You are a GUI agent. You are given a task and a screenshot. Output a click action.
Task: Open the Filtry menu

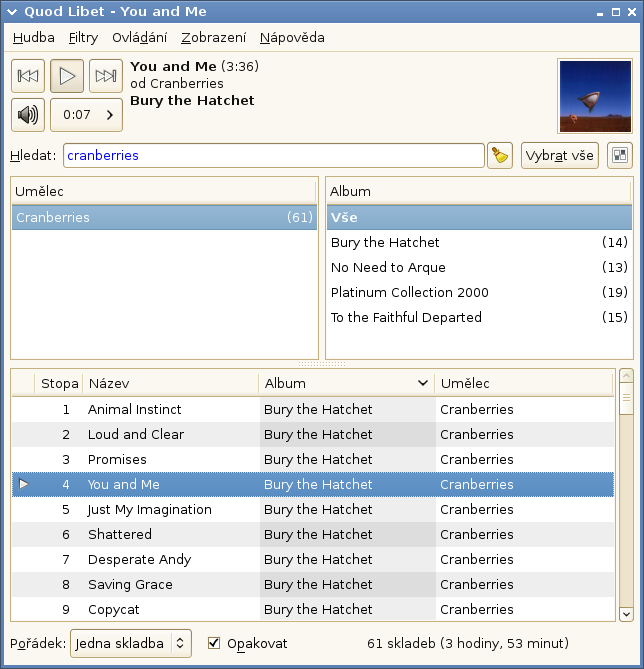click(83, 38)
